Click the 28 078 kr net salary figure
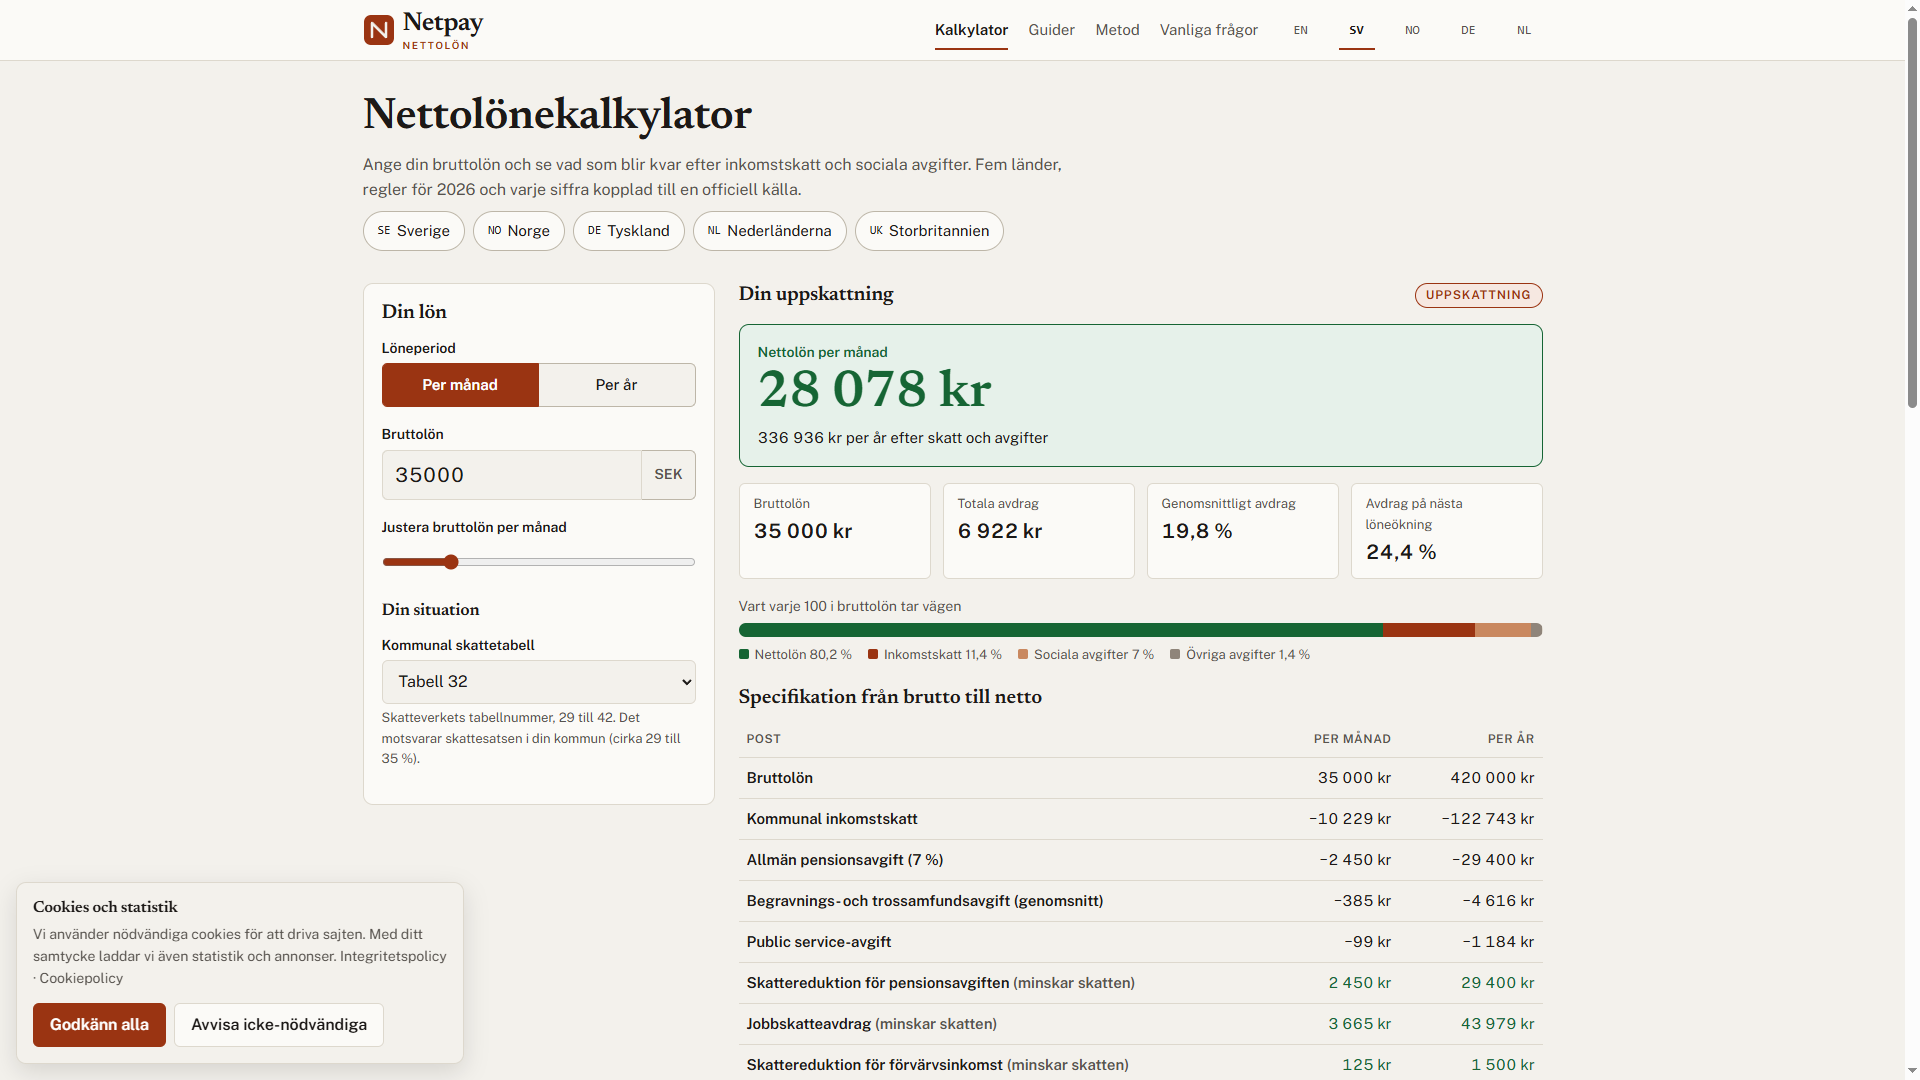 [x=874, y=390]
